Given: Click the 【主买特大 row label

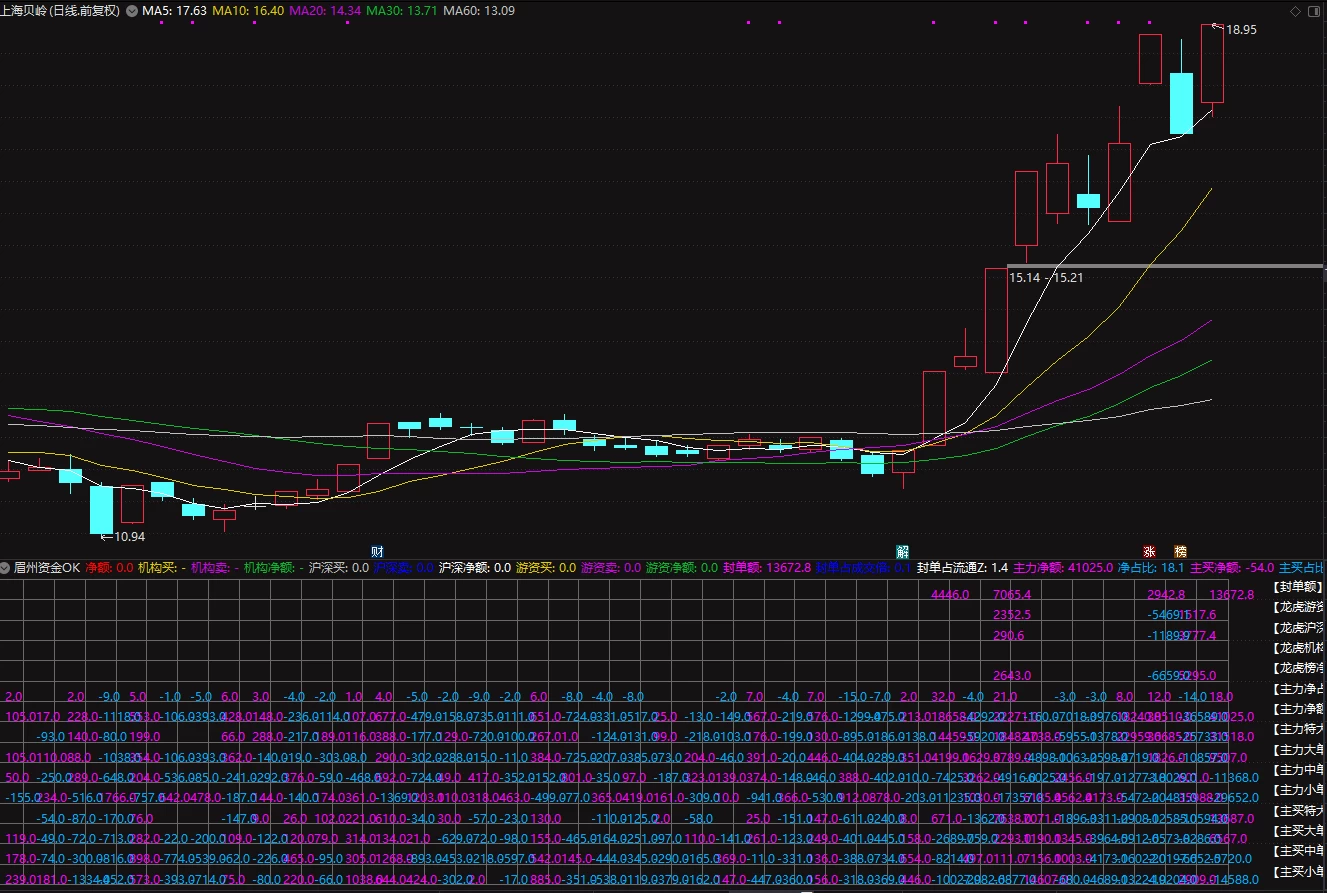Looking at the screenshot, I should pos(1297,810).
